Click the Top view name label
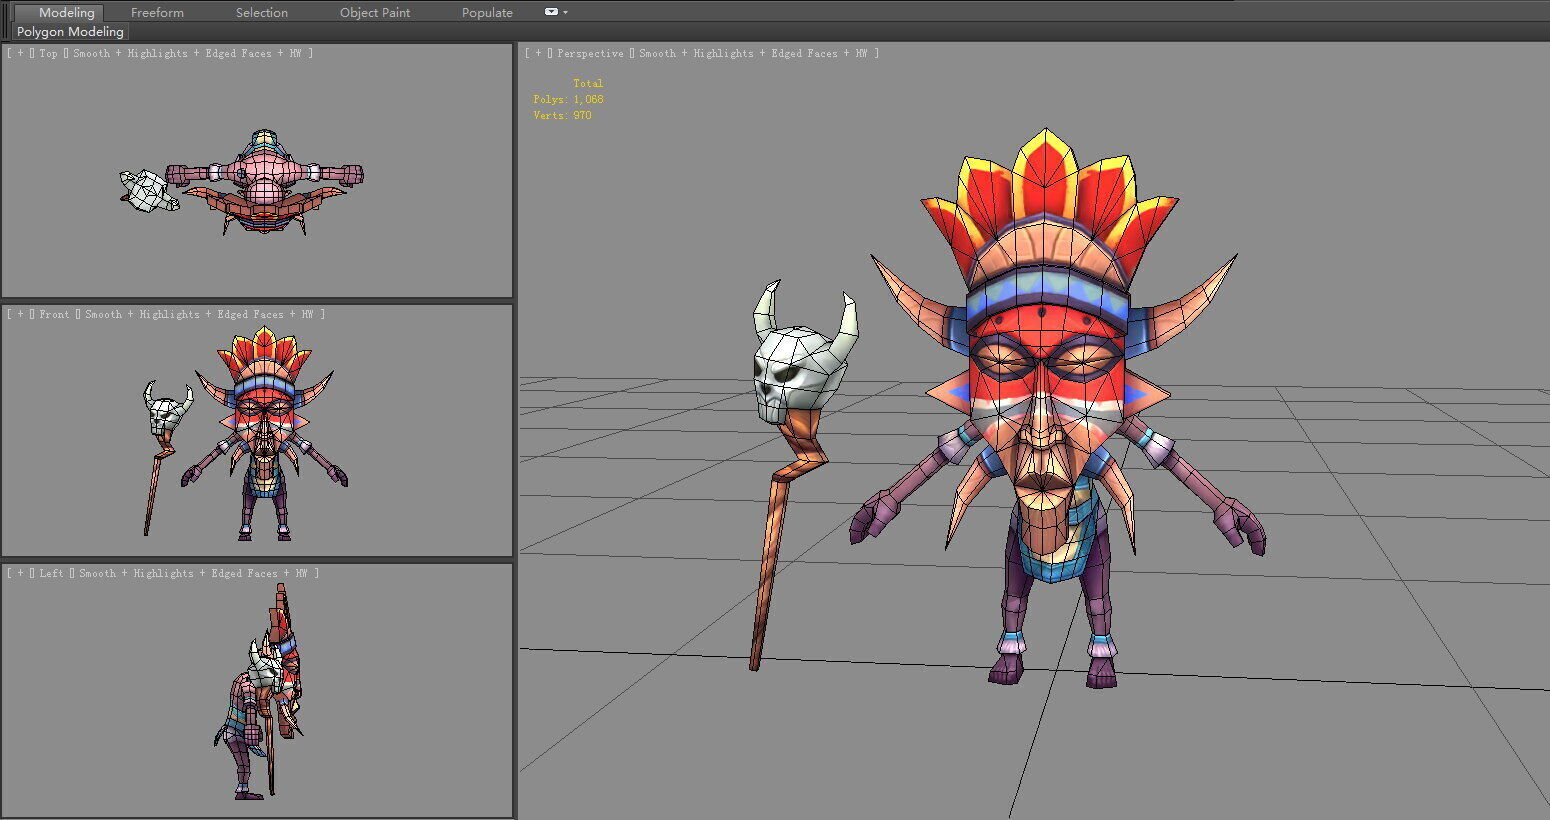 [x=48, y=54]
